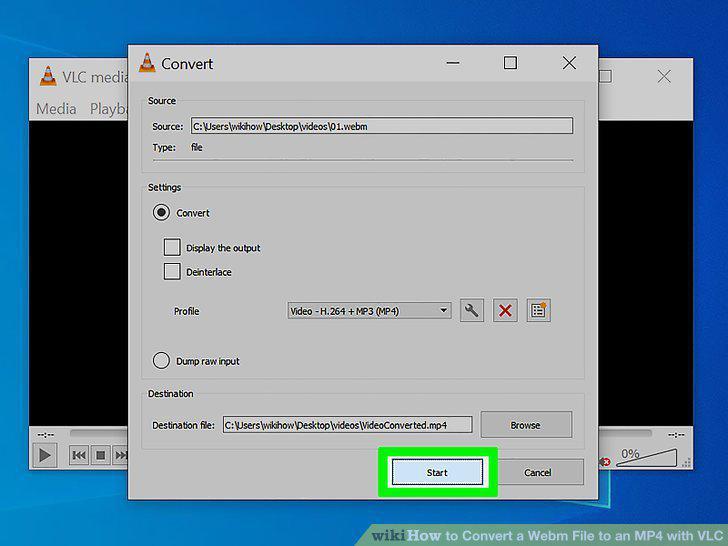The height and width of the screenshot is (546, 728).
Task: Click Browse to choose destination
Action: click(x=526, y=424)
